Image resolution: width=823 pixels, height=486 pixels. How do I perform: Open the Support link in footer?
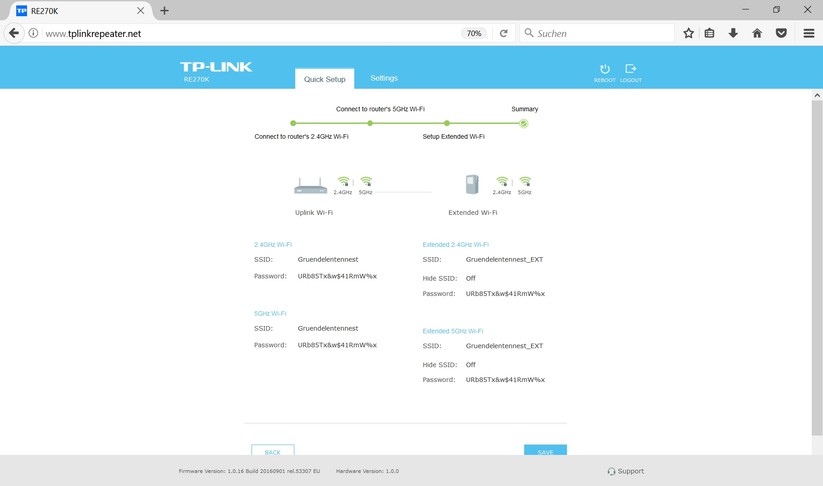tap(626, 471)
